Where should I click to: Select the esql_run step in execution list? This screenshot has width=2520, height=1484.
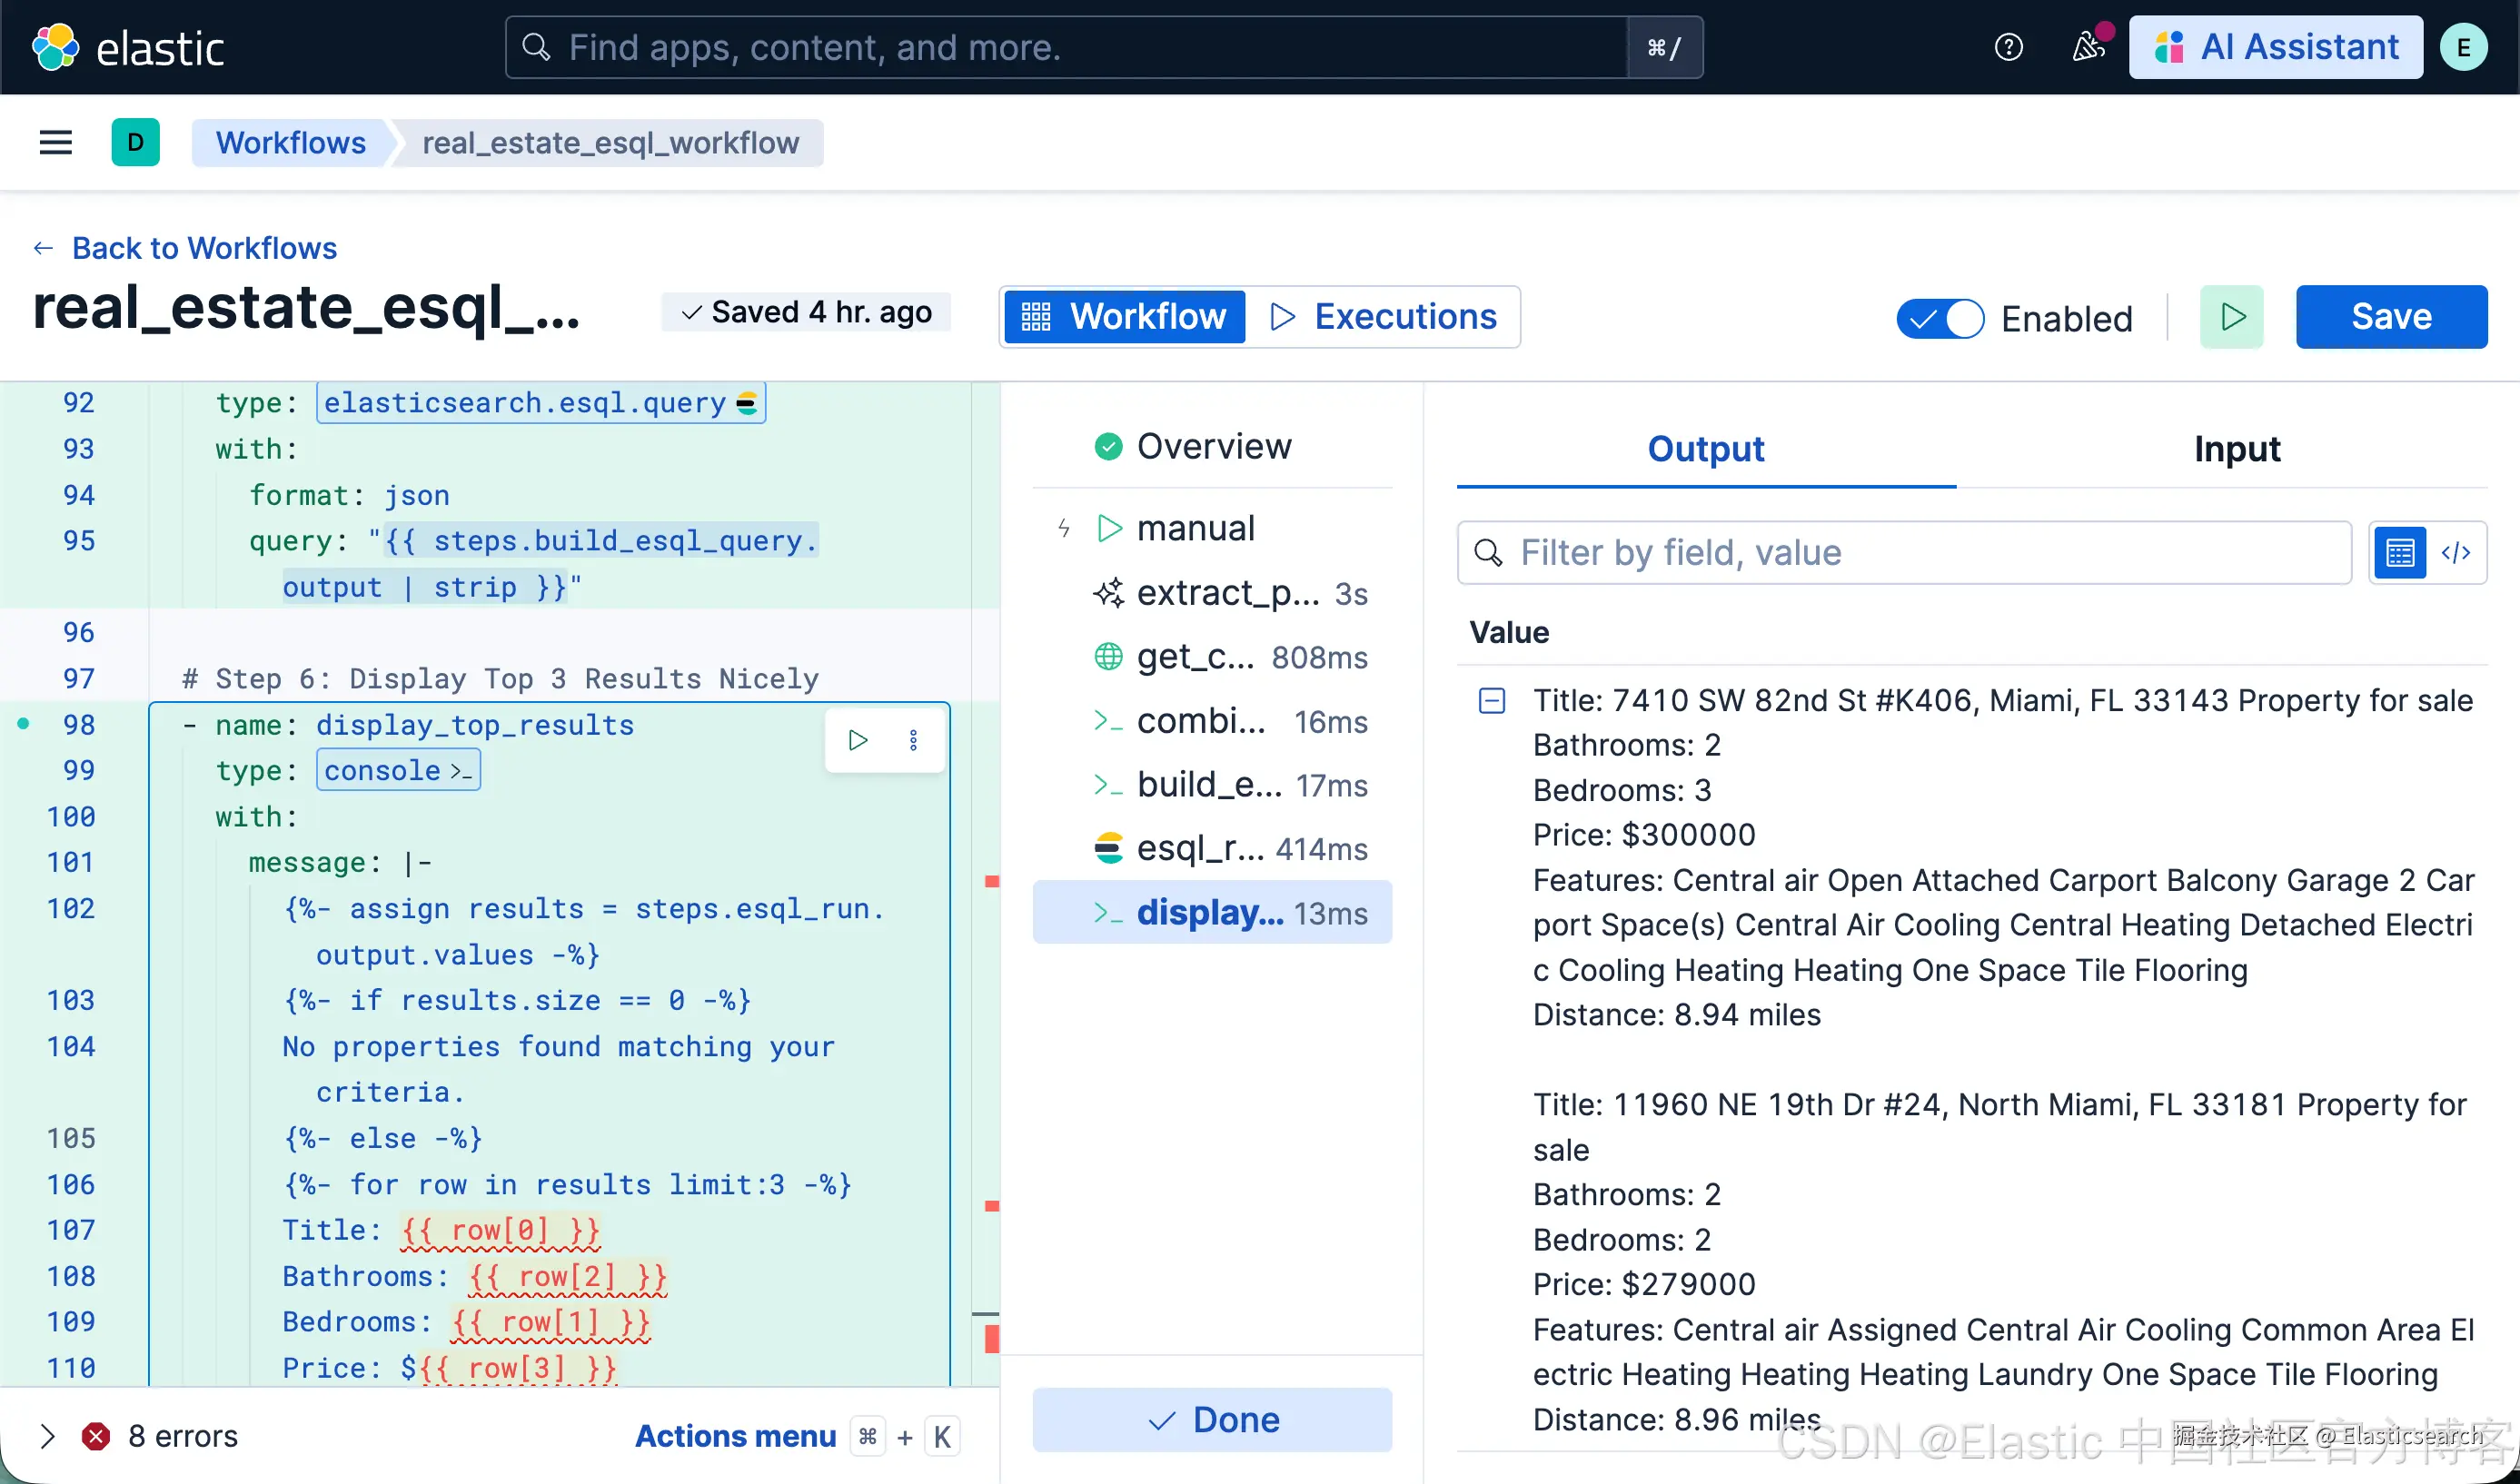point(1212,848)
